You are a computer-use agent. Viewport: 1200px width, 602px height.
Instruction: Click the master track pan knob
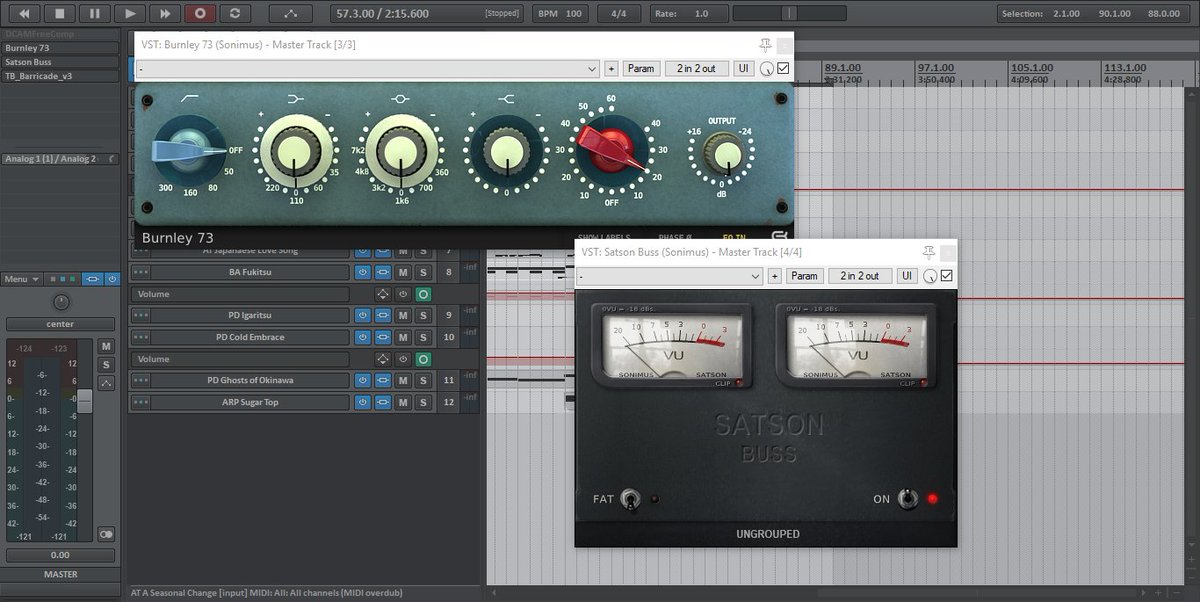[x=62, y=302]
